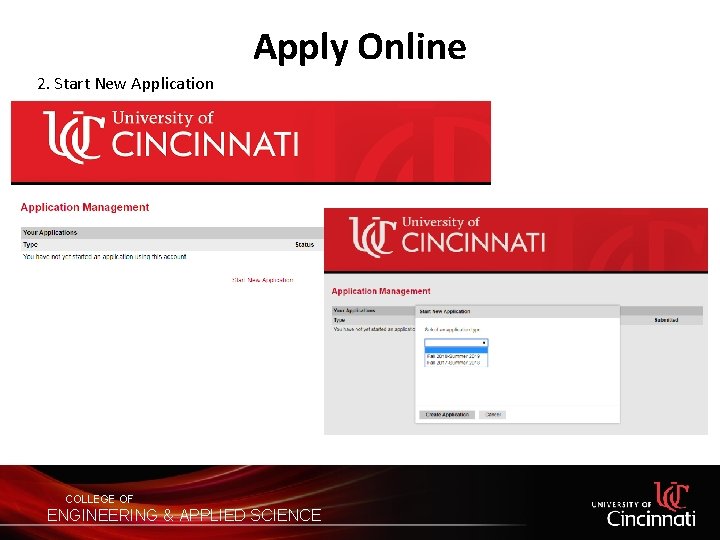Viewport: 720px width, 540px height.
Task: Click College of Engineering & Applied Science text
Action: tap(184, 509)
